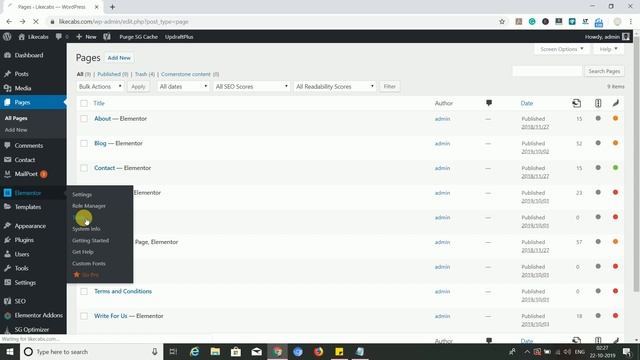Select Settings in Elementor flyout
The height and width of the screenshot is (360, 640).
(82, 195)
